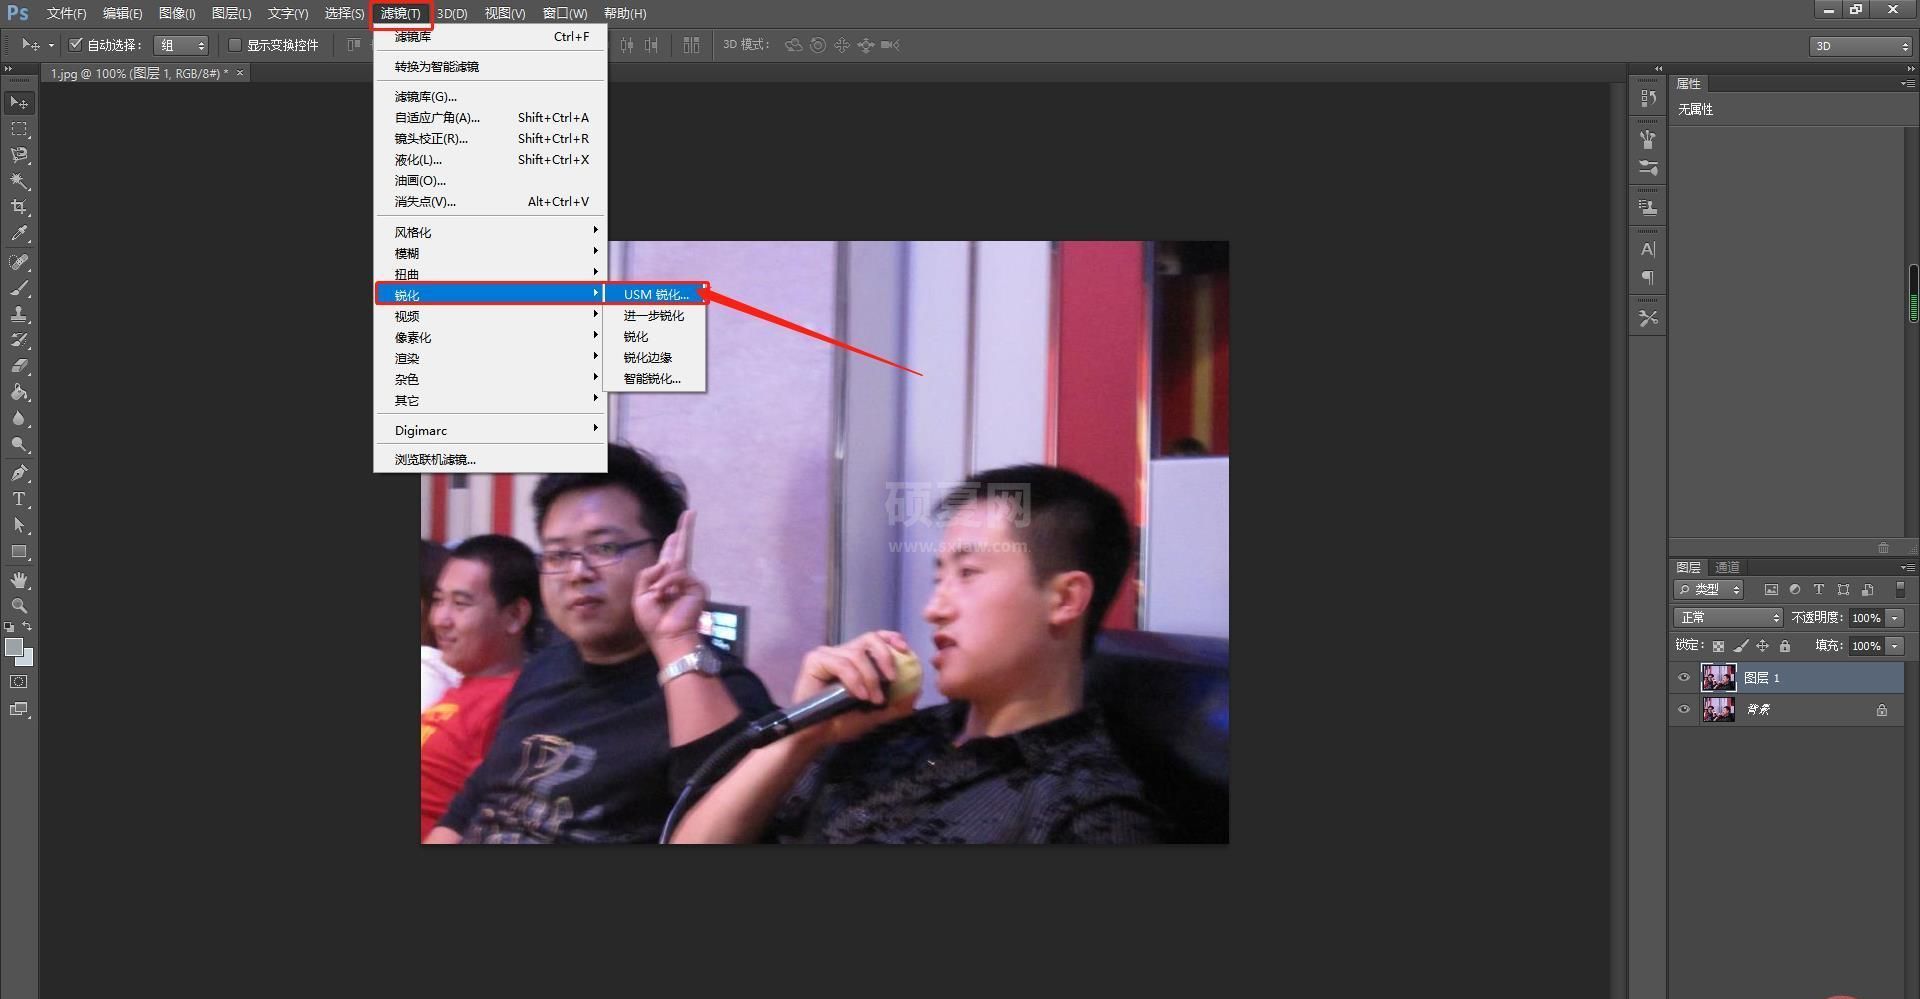Screen dimensions: 1920x999
Task: Select the Eyedropper tool
Action: pyautogui.click(x=19, y=234)
